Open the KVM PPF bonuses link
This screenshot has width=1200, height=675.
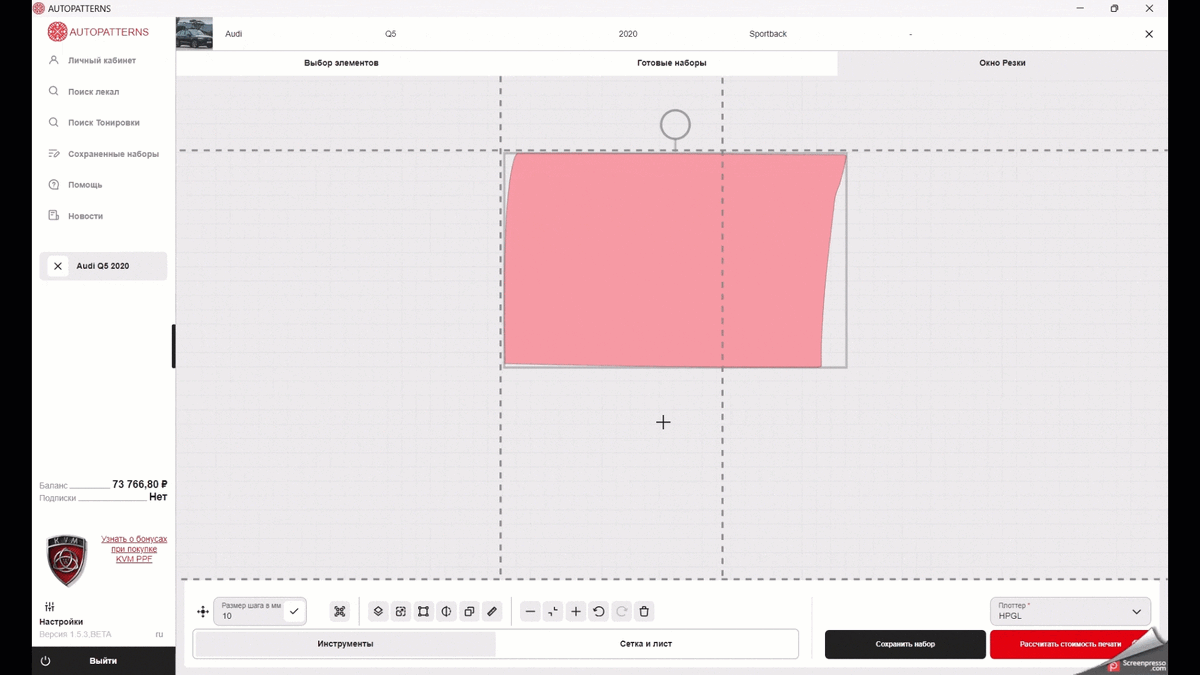coord(134,549)
